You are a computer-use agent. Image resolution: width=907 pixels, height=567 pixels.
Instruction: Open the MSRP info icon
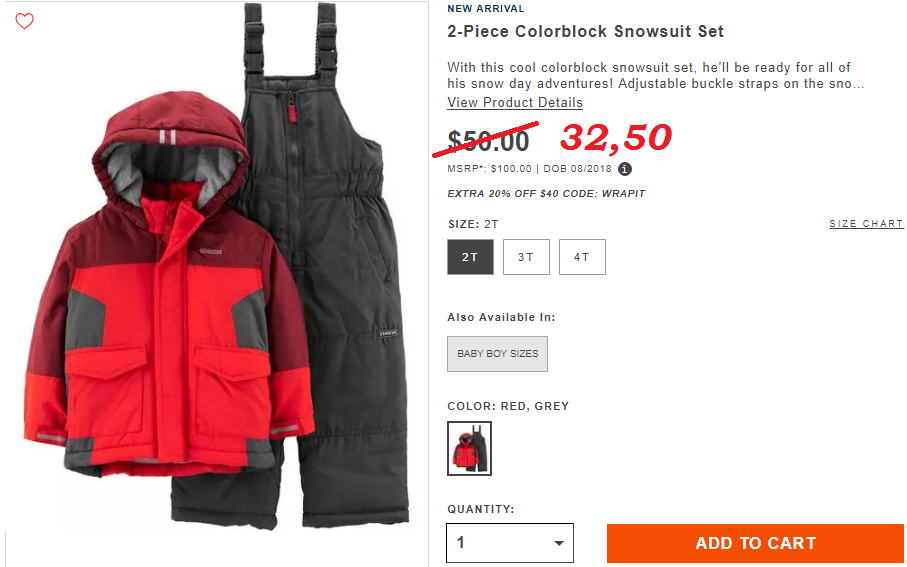[625, 169]
